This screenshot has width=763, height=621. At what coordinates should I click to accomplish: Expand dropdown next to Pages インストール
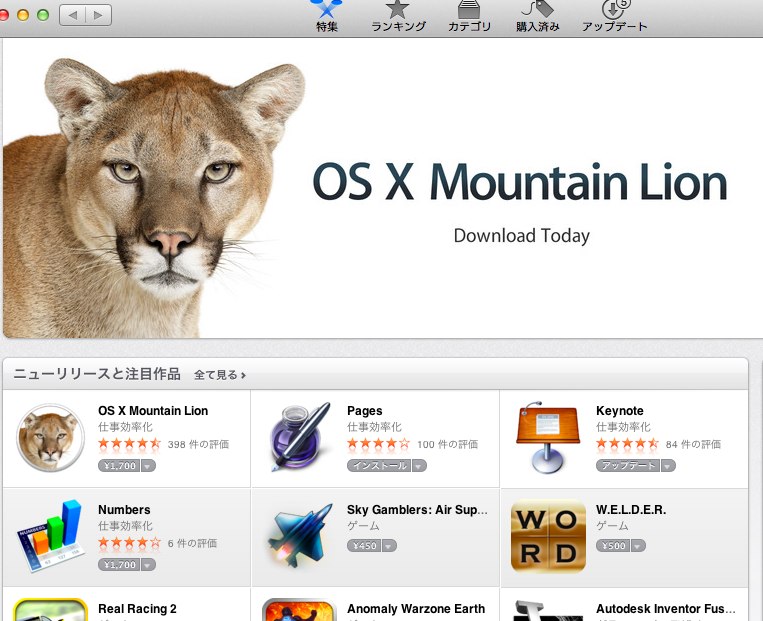pos(418,466)
